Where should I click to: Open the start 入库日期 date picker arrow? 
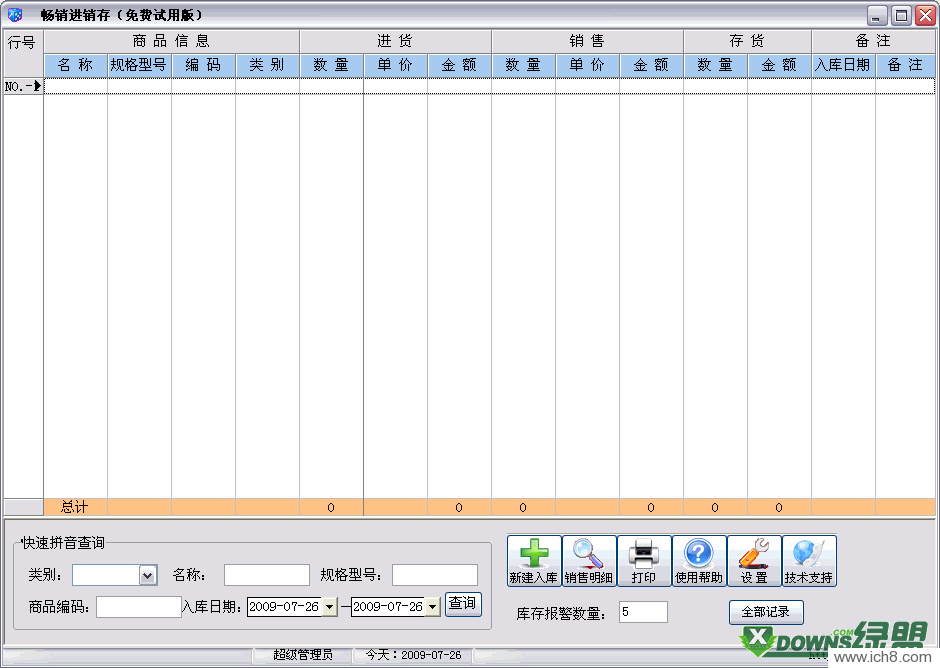(330, 607)
